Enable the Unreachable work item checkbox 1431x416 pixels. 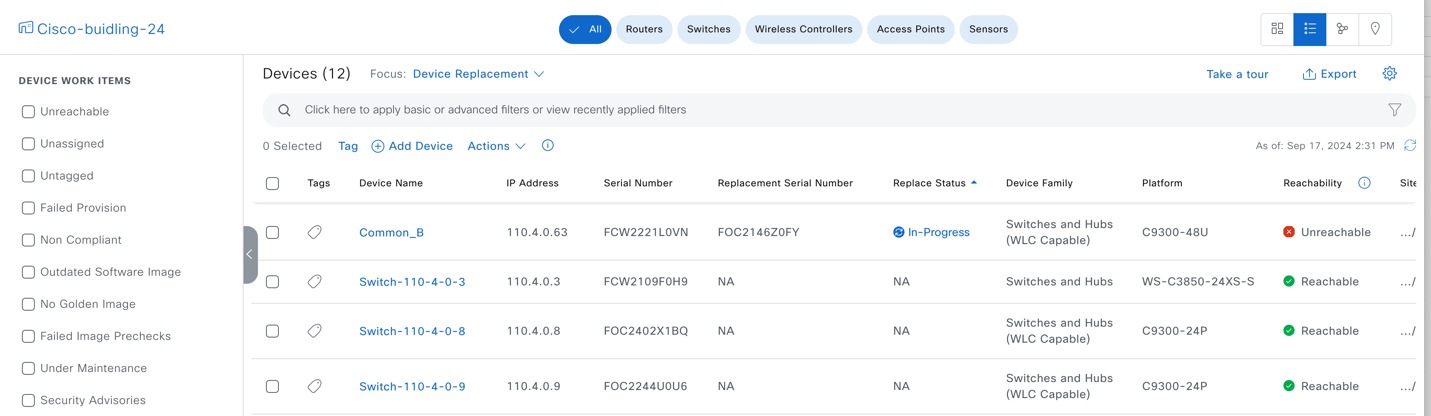[29, 112]
